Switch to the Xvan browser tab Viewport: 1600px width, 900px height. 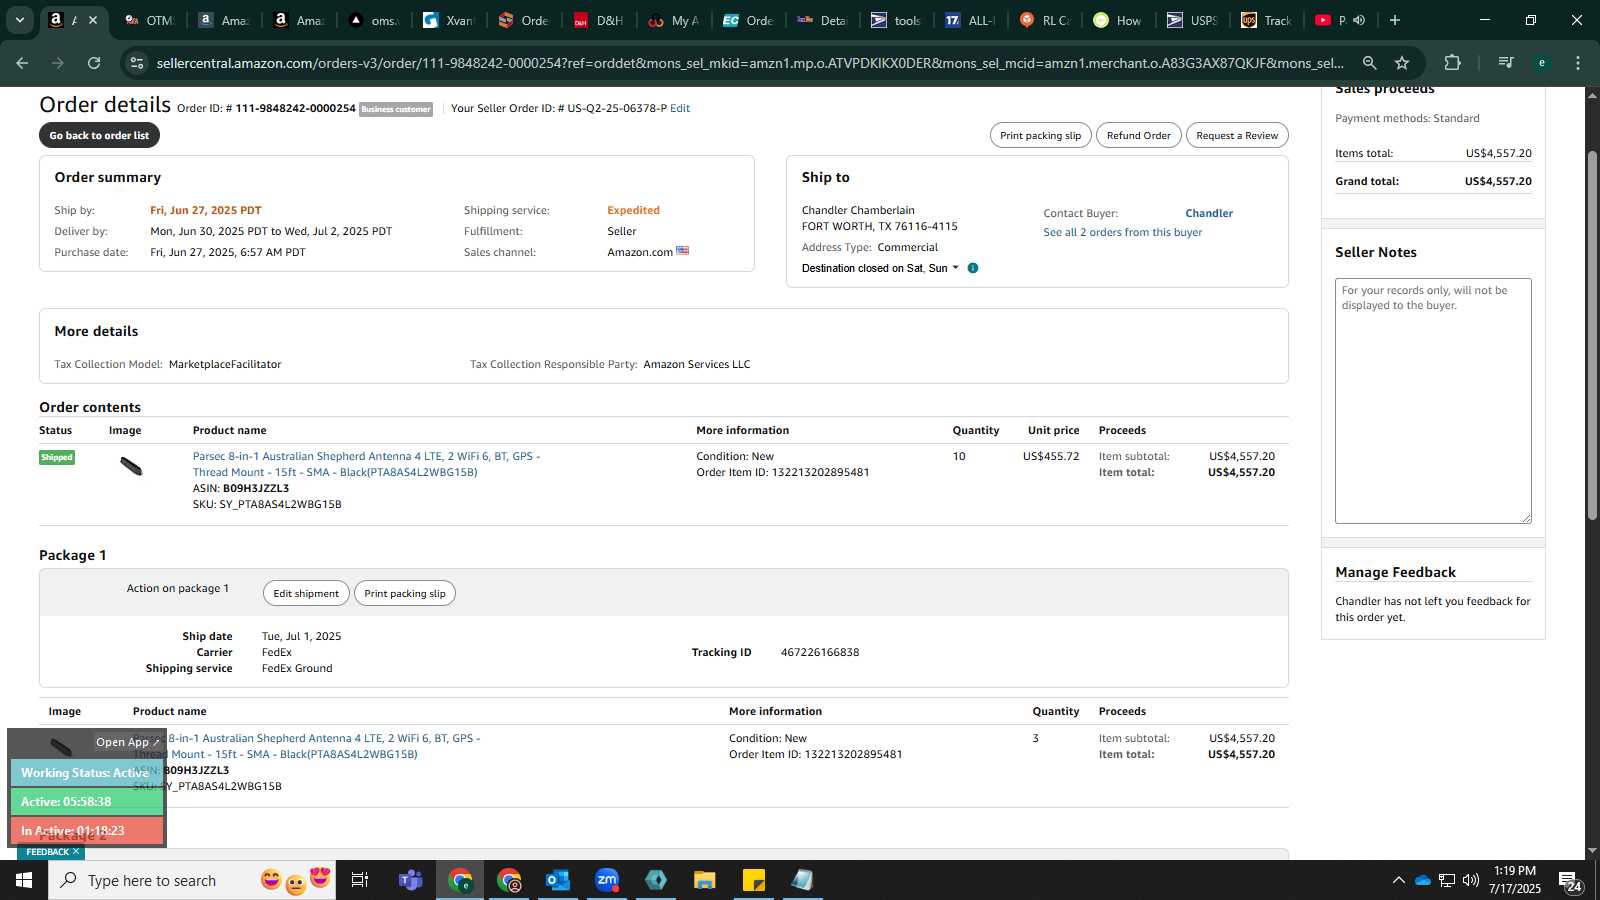[449, 20]
